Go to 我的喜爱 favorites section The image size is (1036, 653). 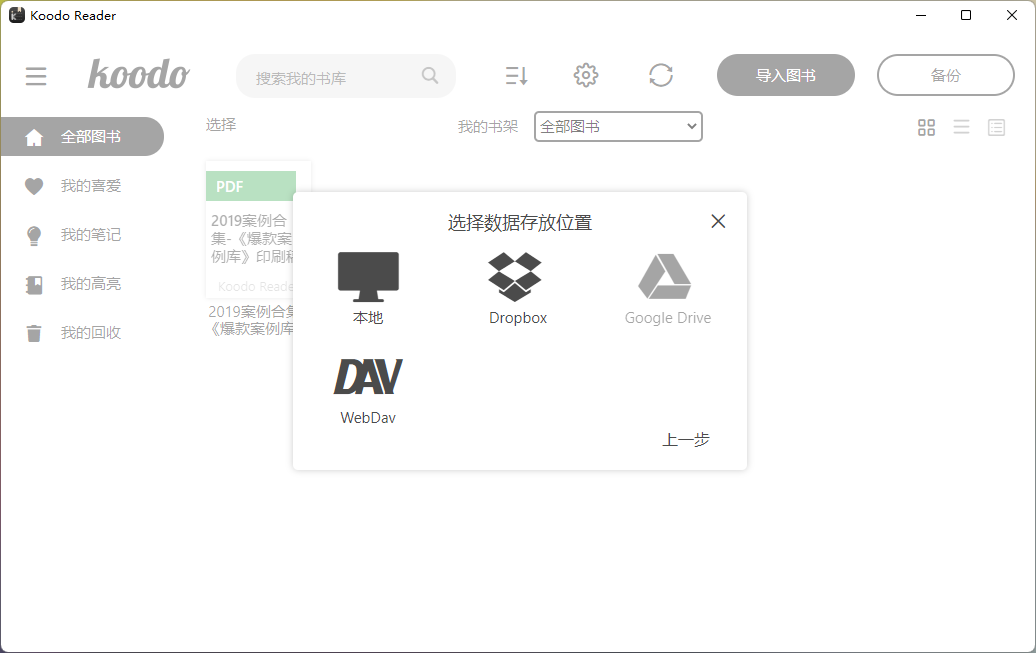coord(82,186)
